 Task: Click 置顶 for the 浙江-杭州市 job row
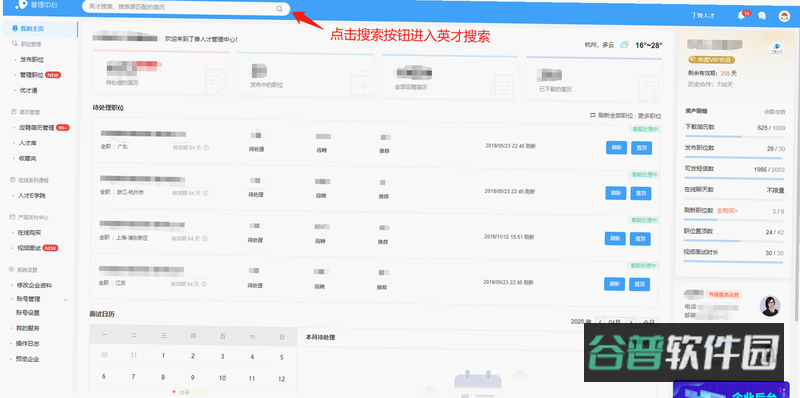(641, 193)
